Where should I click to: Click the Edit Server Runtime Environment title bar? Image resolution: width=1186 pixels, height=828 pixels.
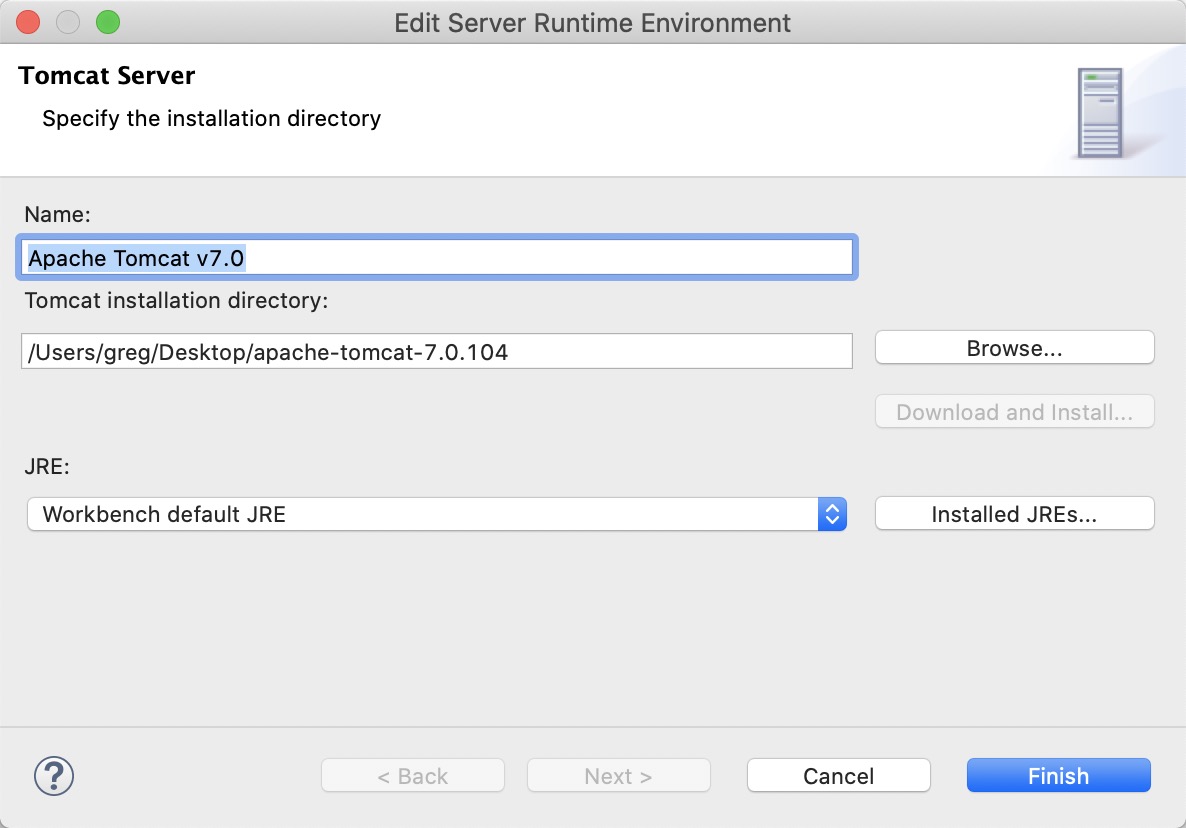[x=592, y=23]
